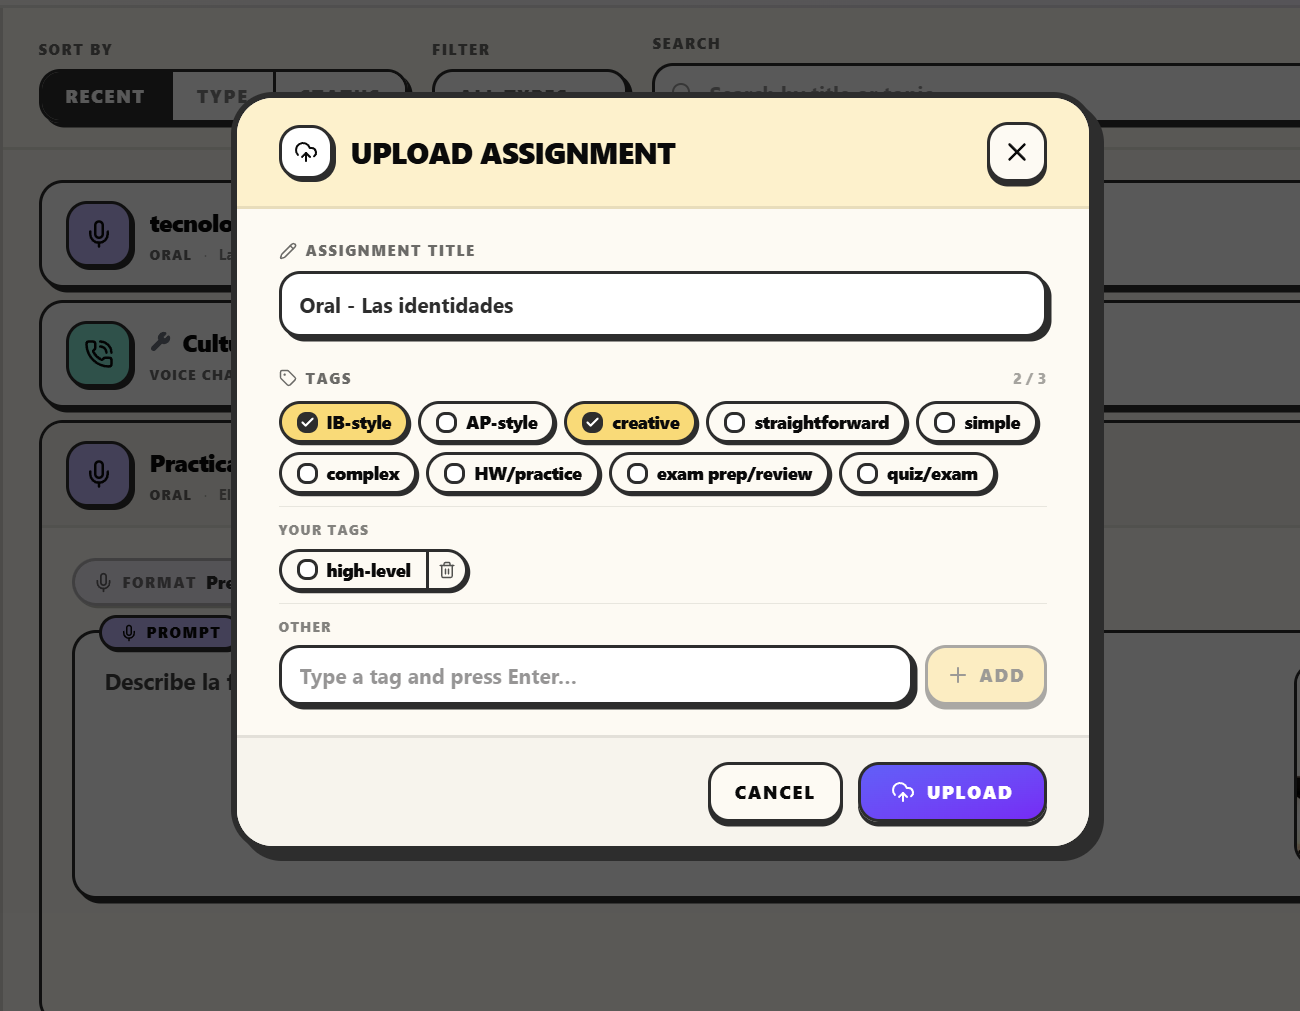Select the straightforward tag

click(x=806, y=423)
